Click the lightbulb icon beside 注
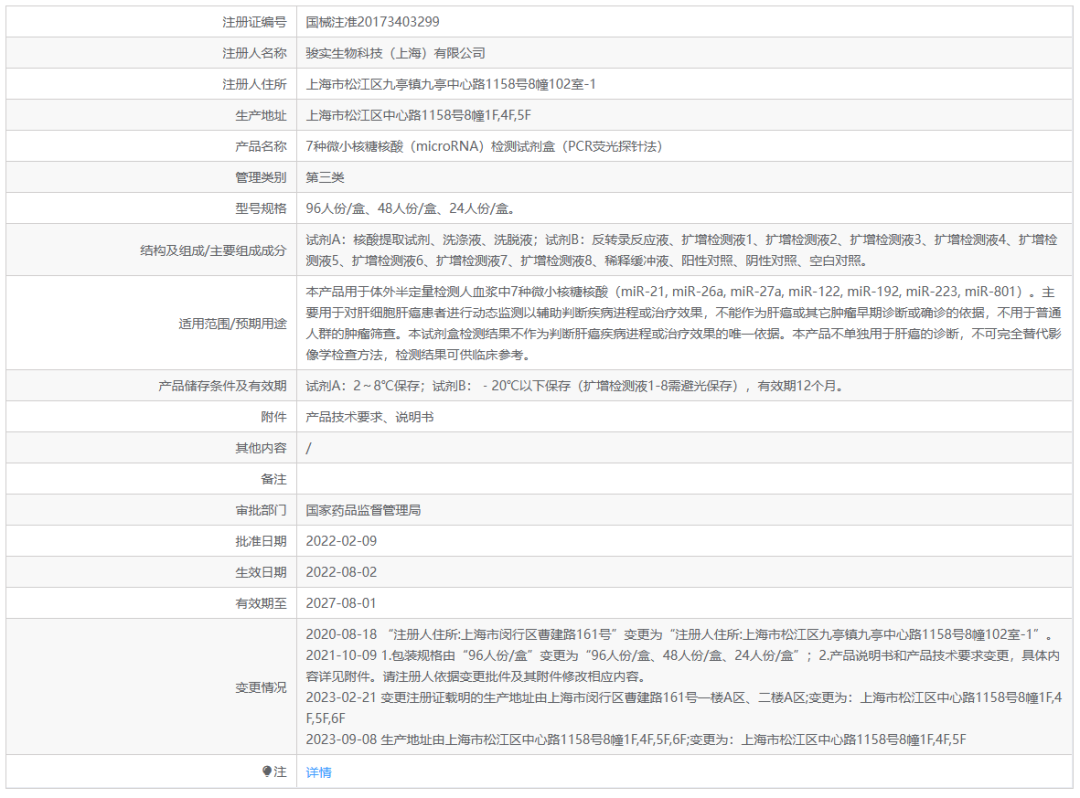This screenshot has height=798, width=1080. [x=267, y=772]
